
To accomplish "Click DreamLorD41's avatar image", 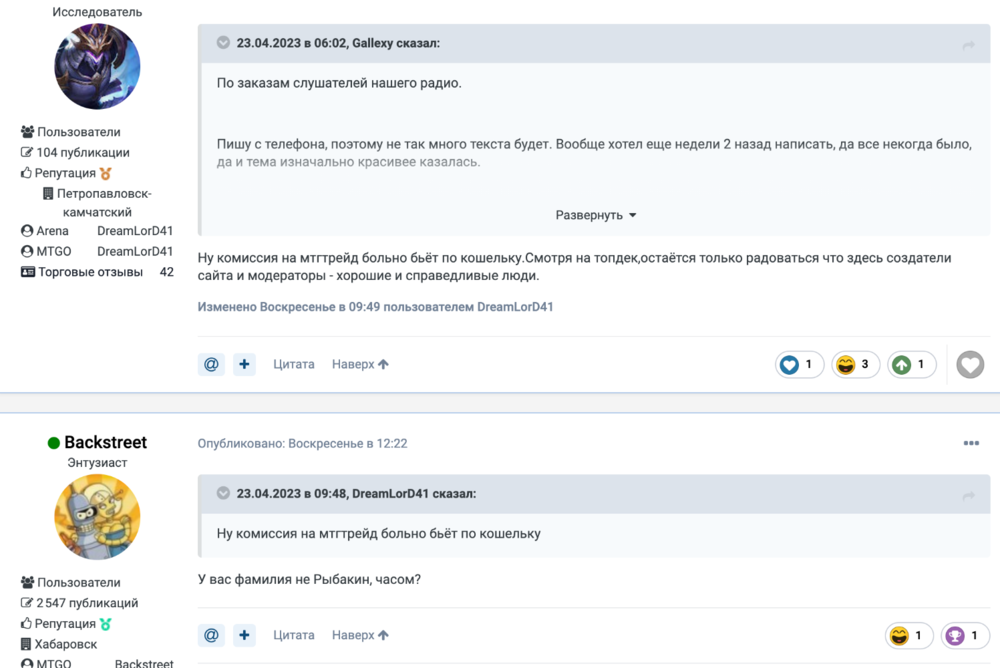I will click(x=97, y=66).
